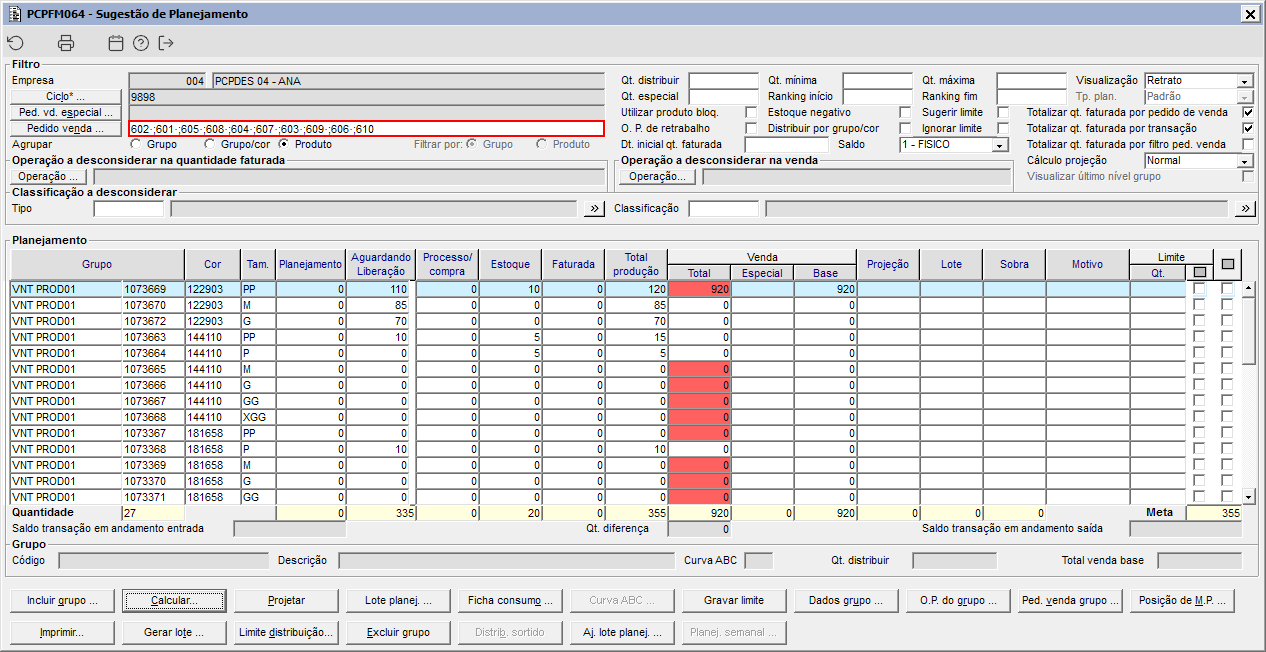Click Gerar lote ... button
Screen dimensions: 1266x652
[174, 633]
